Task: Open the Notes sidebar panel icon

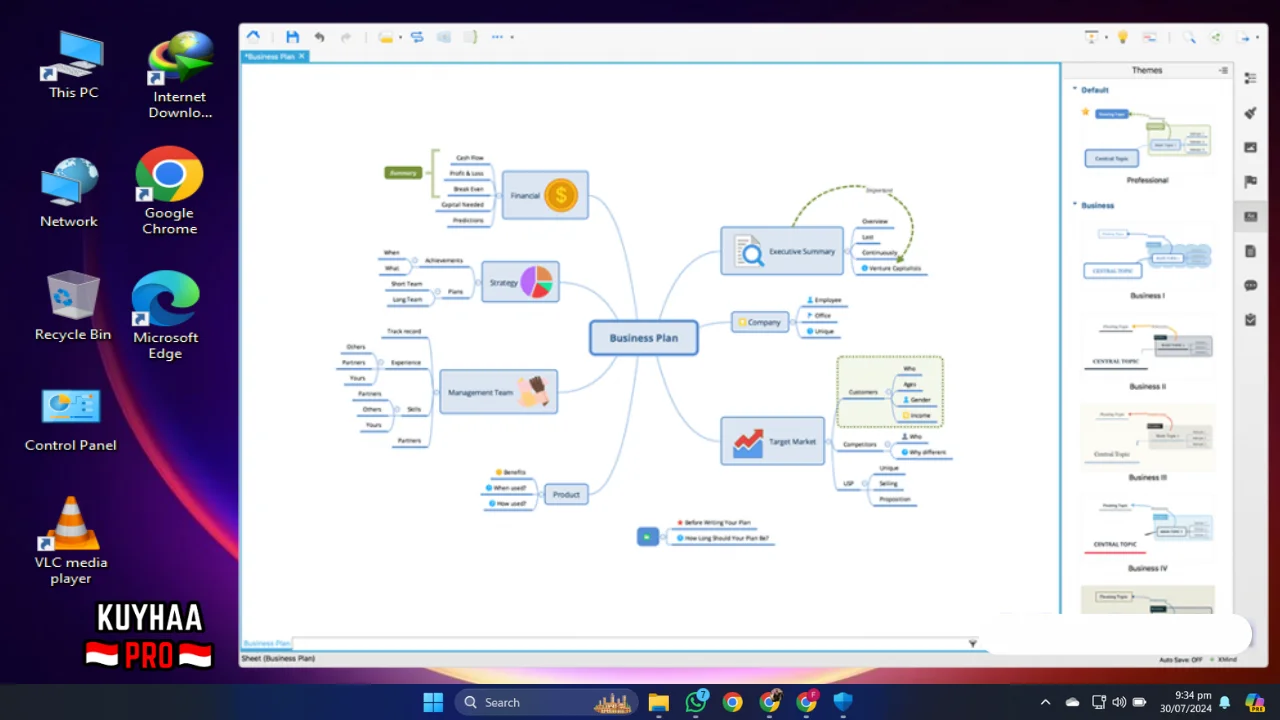Action: pyautogui.click(x=1250, y=251)
